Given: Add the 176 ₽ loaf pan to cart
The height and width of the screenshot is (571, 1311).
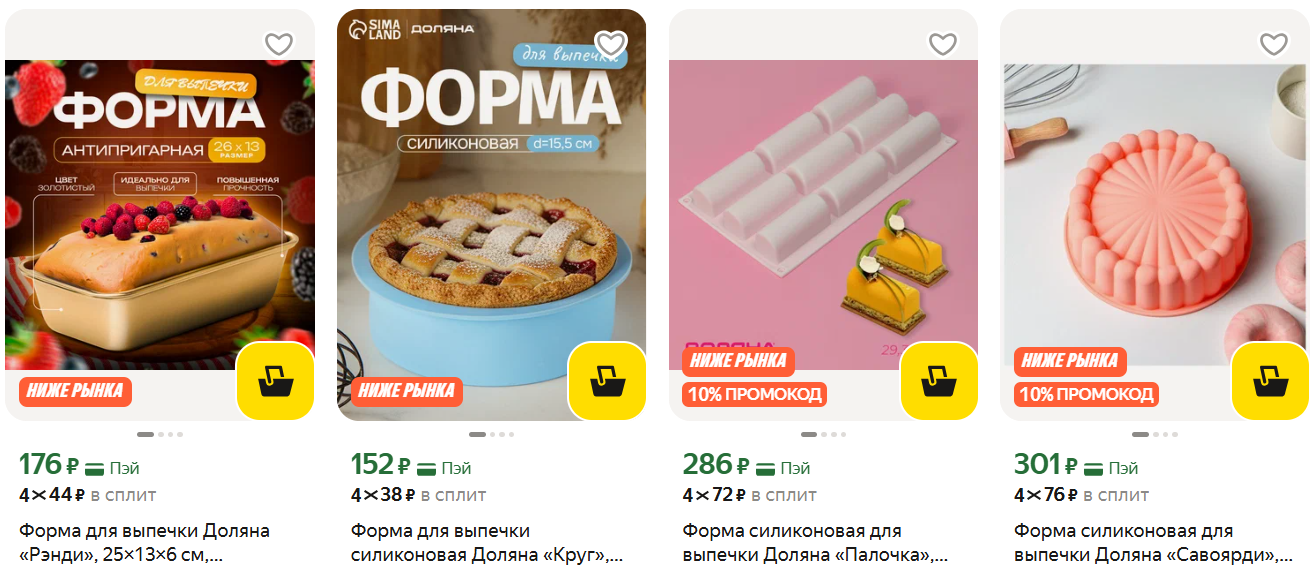Looking at the screenshot, I should [x=275, y=381].
